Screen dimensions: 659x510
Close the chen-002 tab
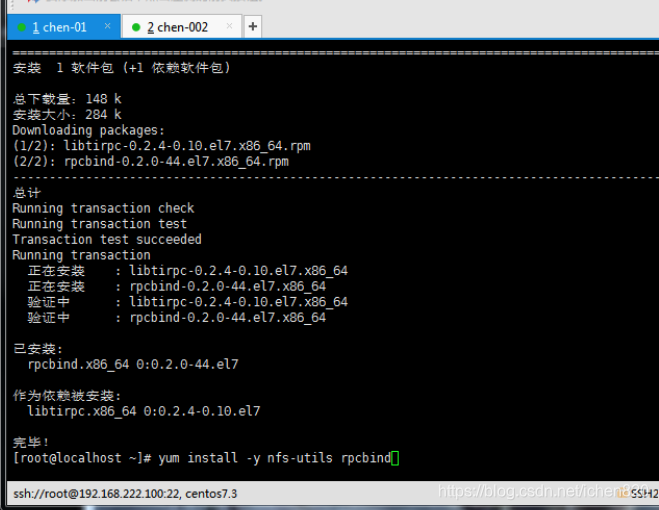click(x=229, y=26)
